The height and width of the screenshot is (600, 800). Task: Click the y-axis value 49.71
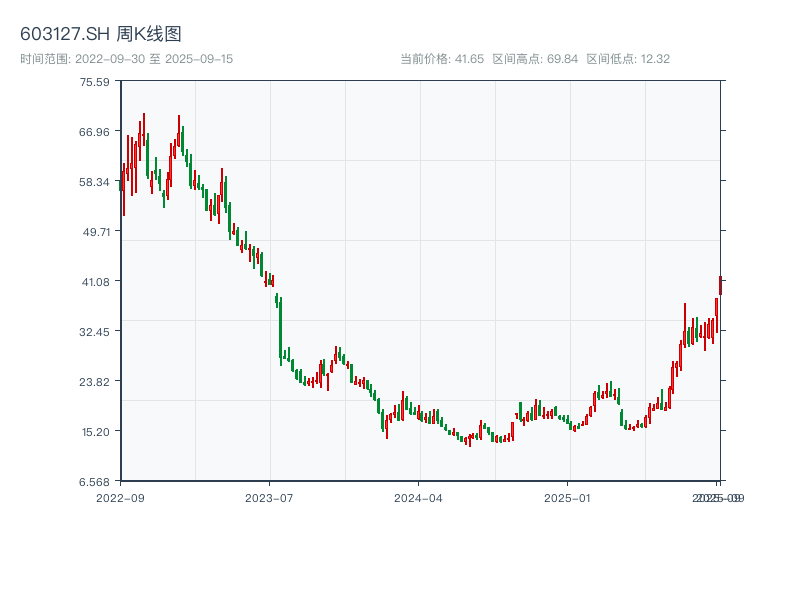pos(96,232)
